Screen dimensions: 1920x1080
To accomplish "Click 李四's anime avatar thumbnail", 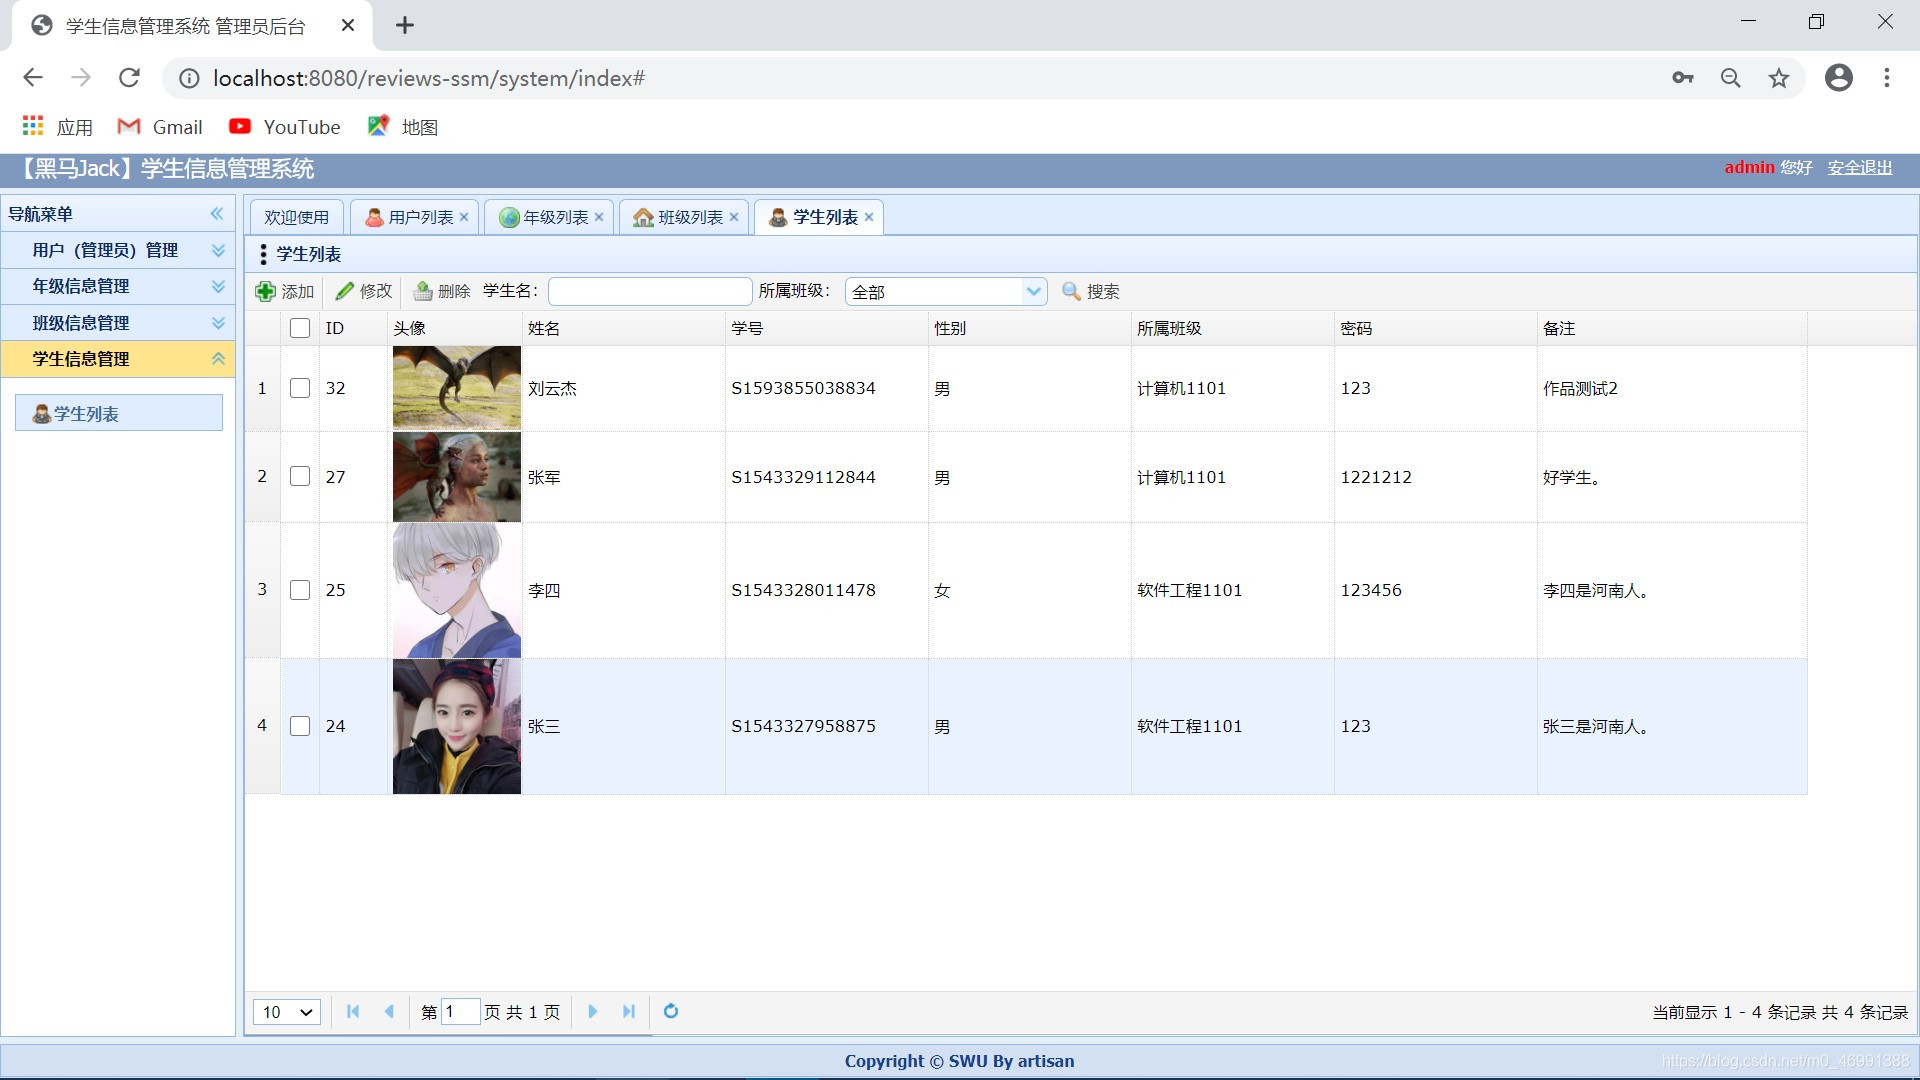I will click(x=457, y=590).
